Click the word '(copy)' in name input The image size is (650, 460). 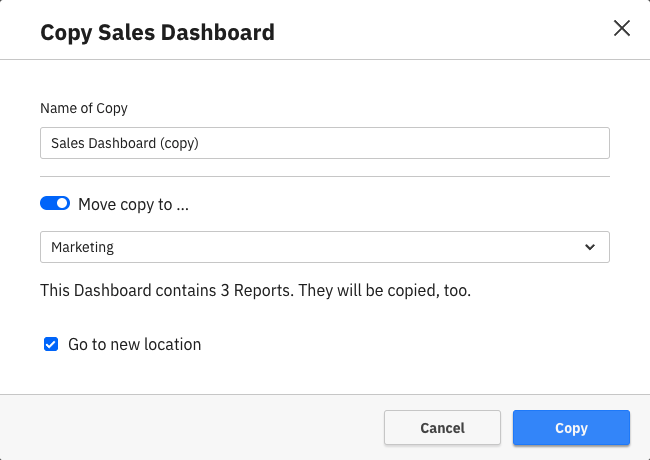[178, 143]
